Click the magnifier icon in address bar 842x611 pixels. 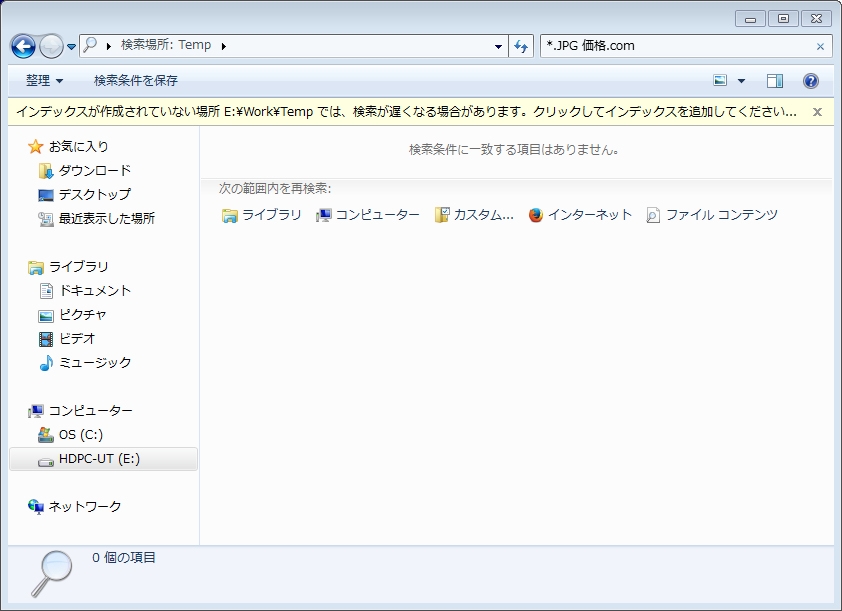(x=90, y=45)
